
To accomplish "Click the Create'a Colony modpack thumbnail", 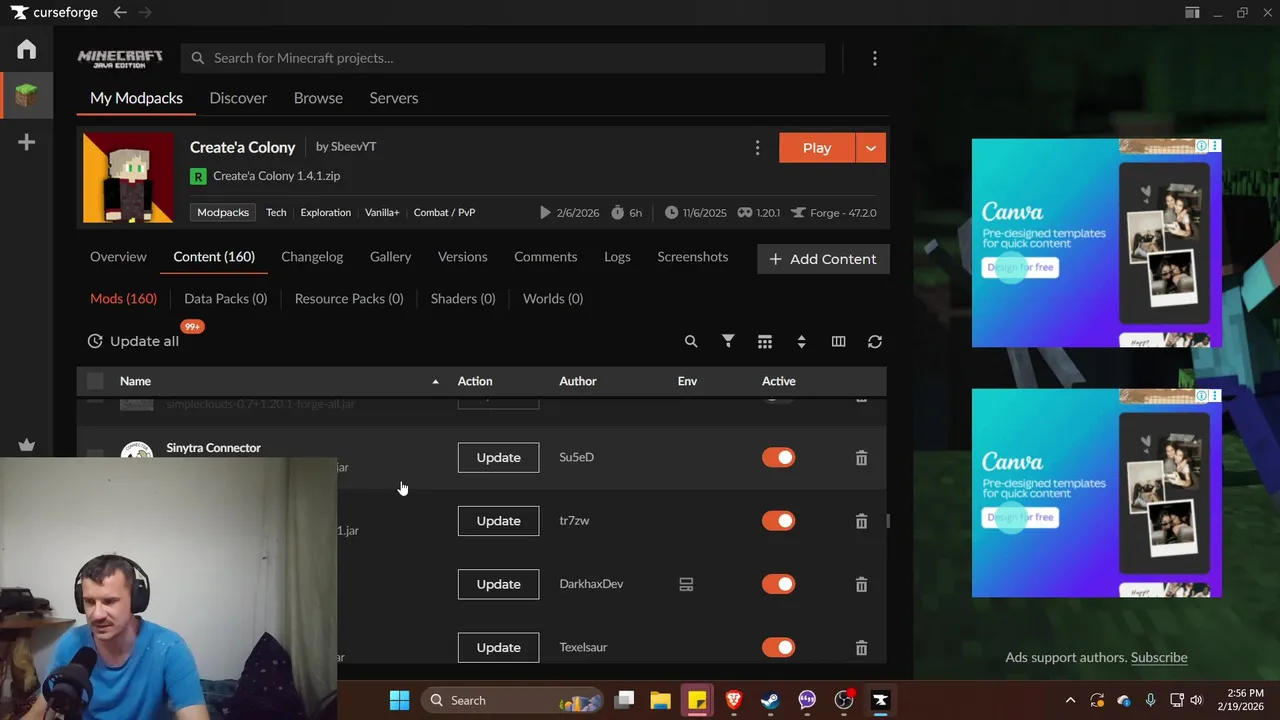I will (128, 177).
